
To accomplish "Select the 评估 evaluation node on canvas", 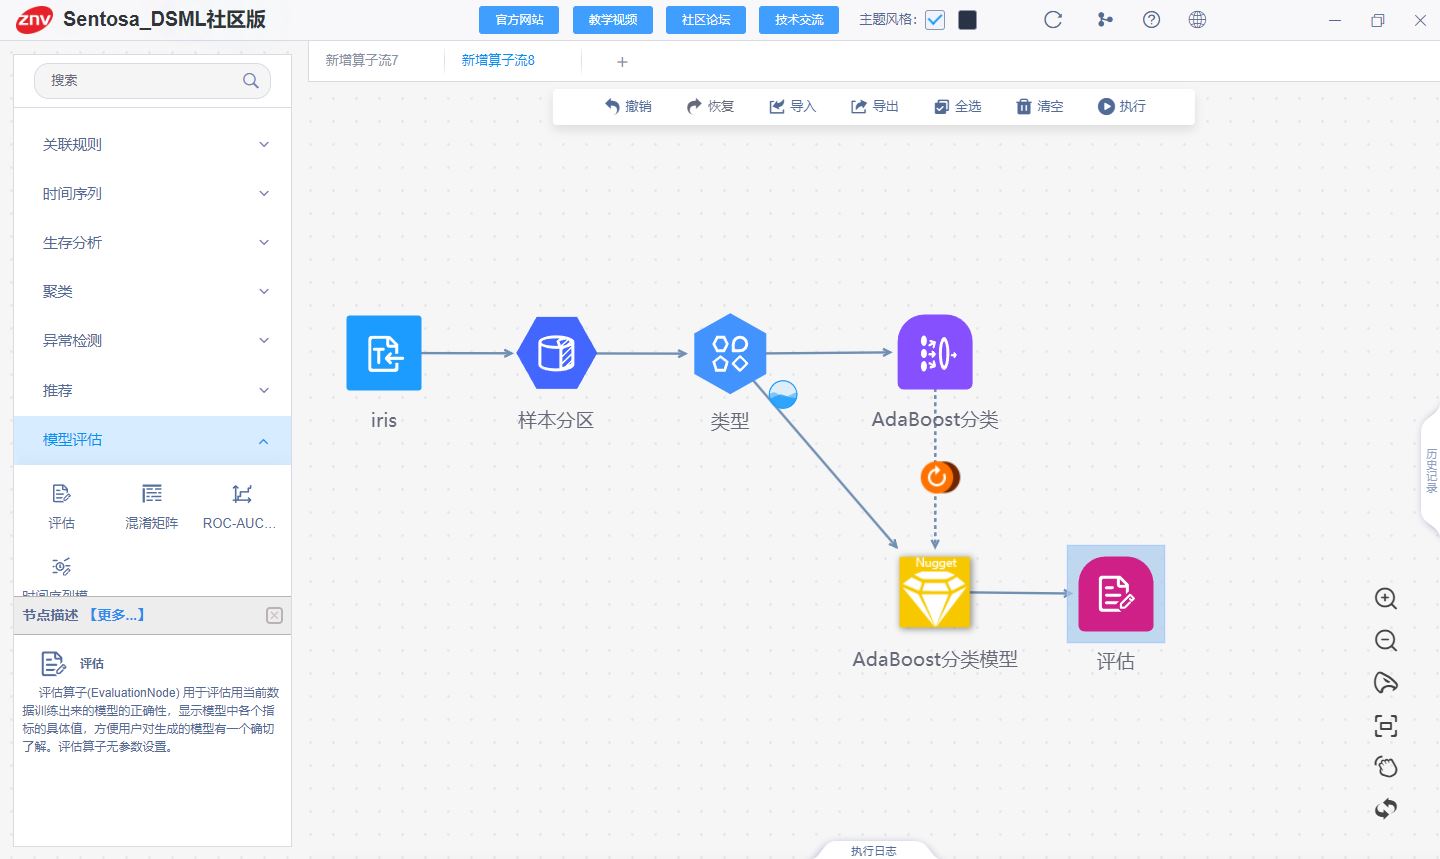I will 1116,594.
